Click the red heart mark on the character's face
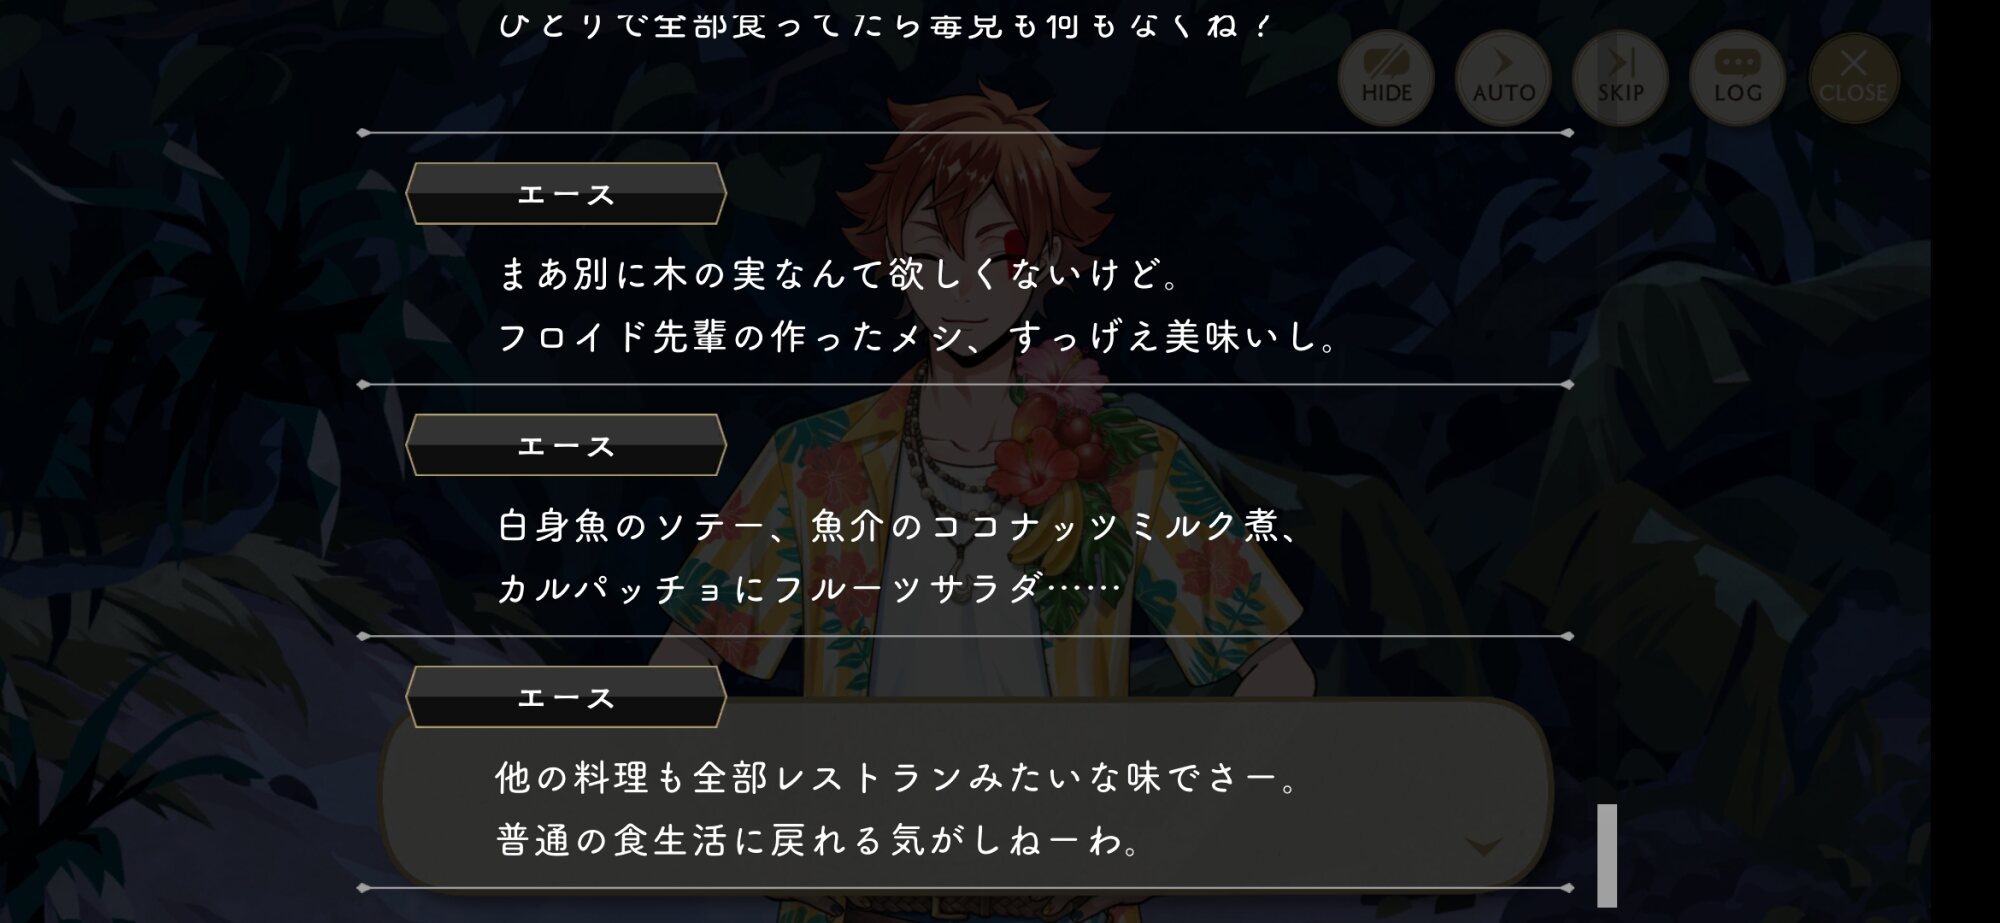The image size is (2000, 923). click(1013, 244)
